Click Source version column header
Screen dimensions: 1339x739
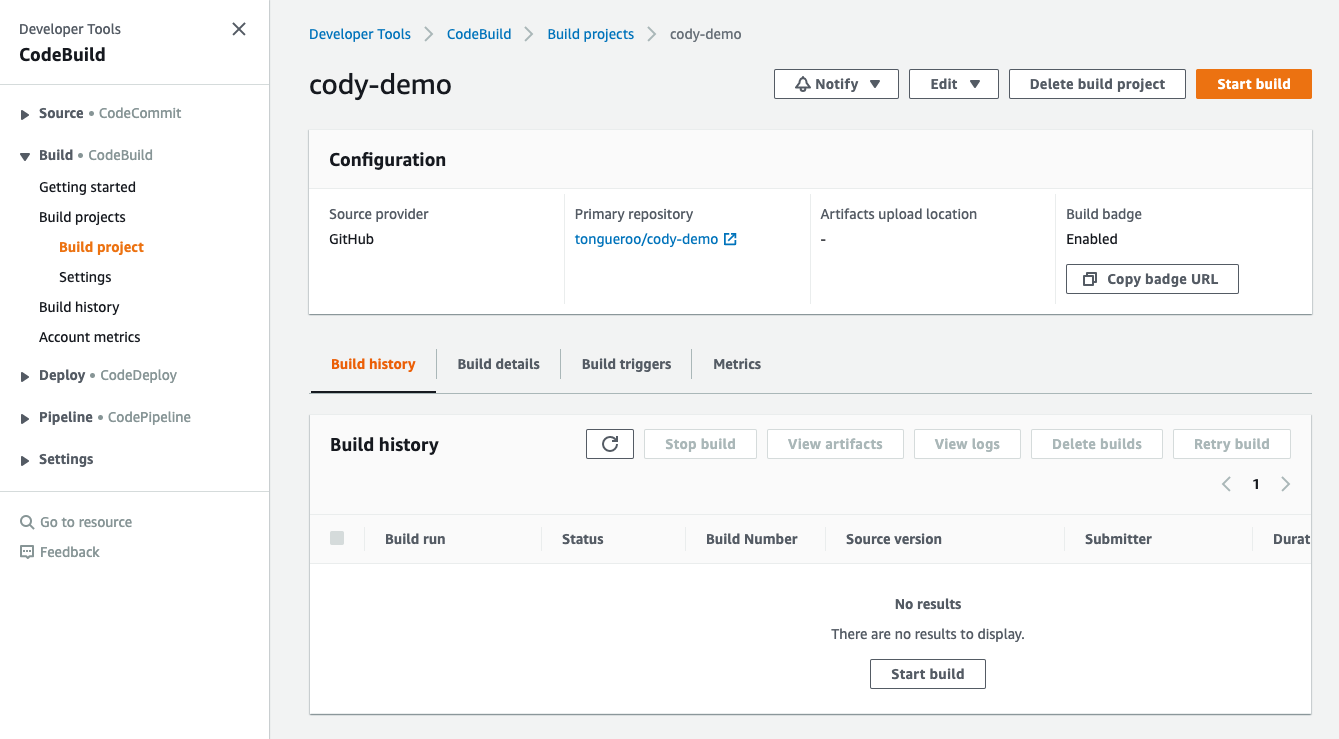pos(894,539)
